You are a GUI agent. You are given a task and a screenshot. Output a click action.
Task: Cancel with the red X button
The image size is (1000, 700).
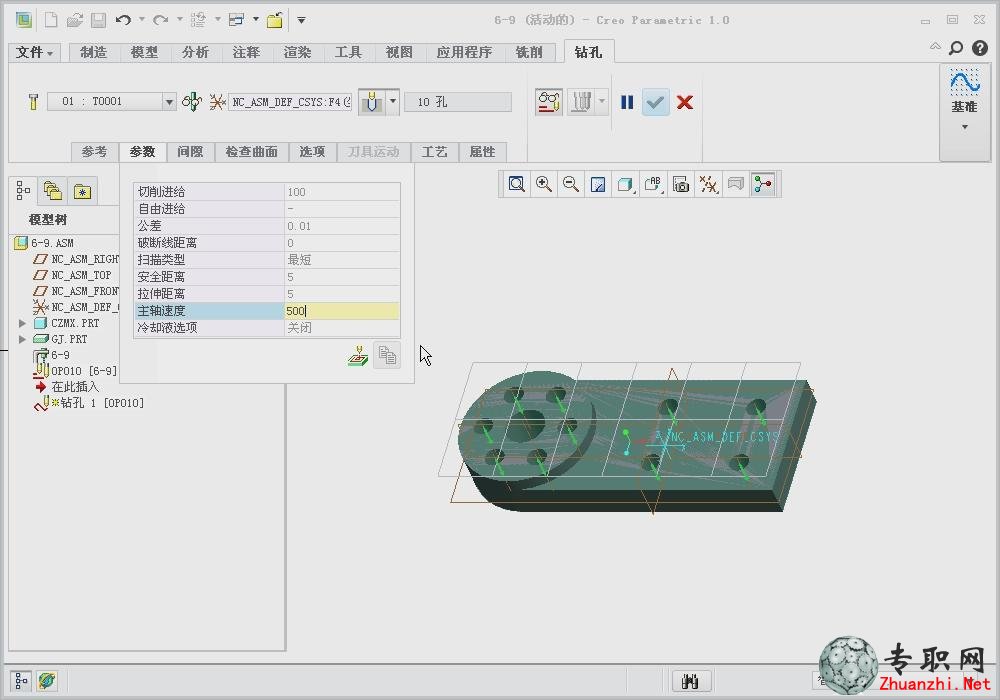tap(685, 102)
